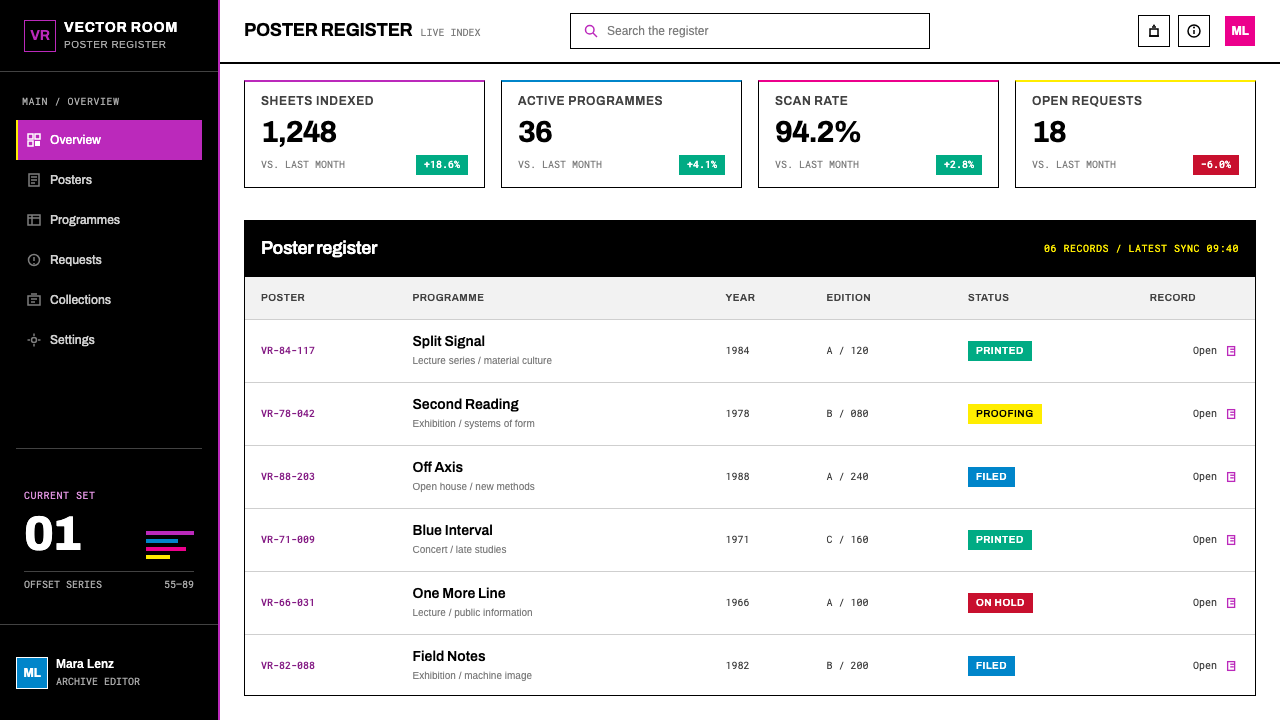Click the YEAR column header

pos(740,298)
